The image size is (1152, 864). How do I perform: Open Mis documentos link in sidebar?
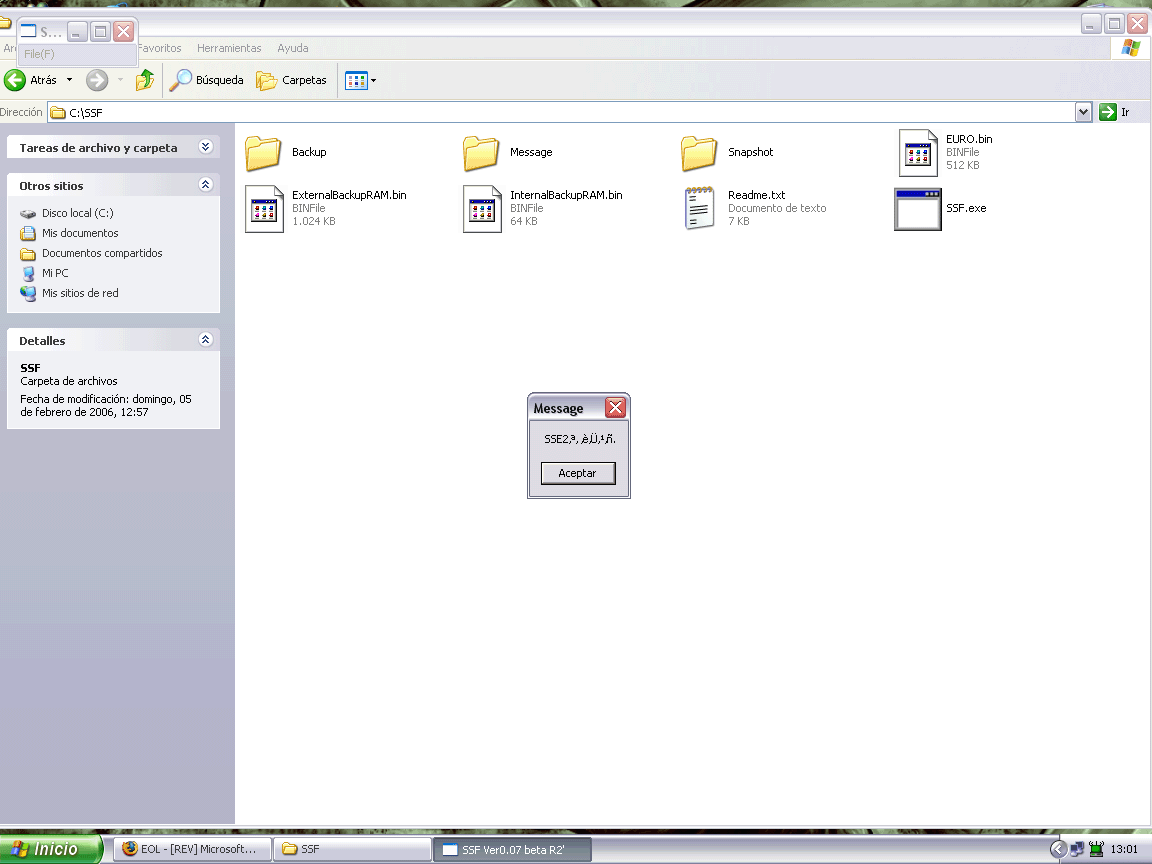[80, 233]
